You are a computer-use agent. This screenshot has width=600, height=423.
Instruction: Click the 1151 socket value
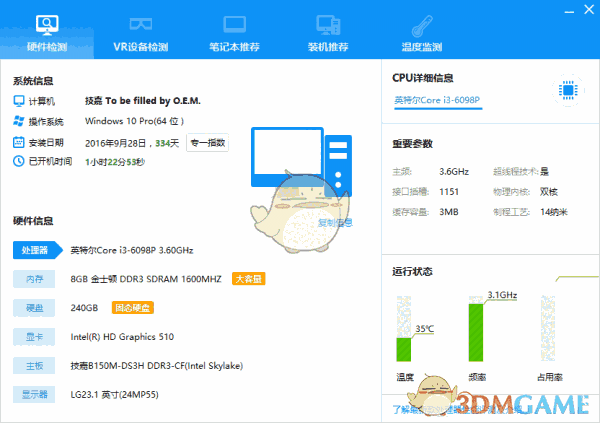click(449, 191)
